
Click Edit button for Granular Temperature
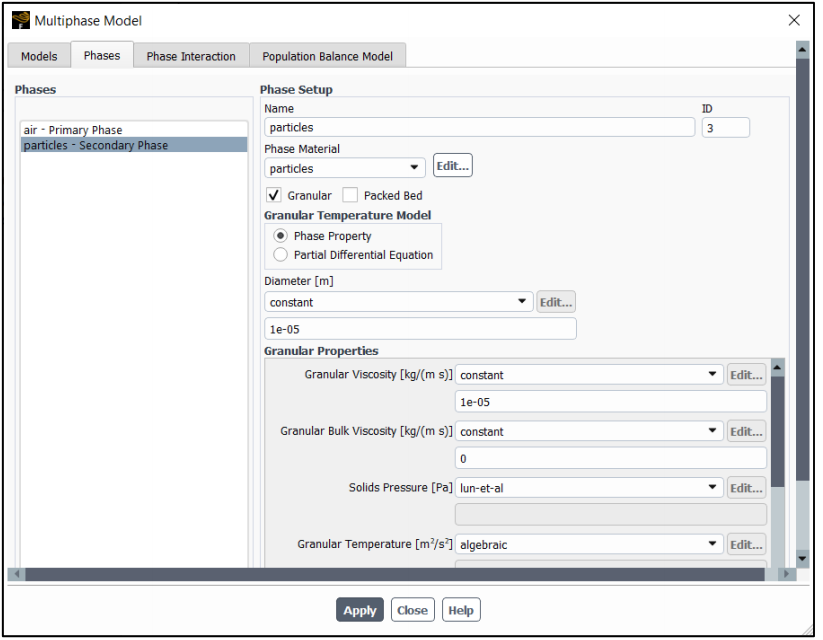click(x=746, y=544)
